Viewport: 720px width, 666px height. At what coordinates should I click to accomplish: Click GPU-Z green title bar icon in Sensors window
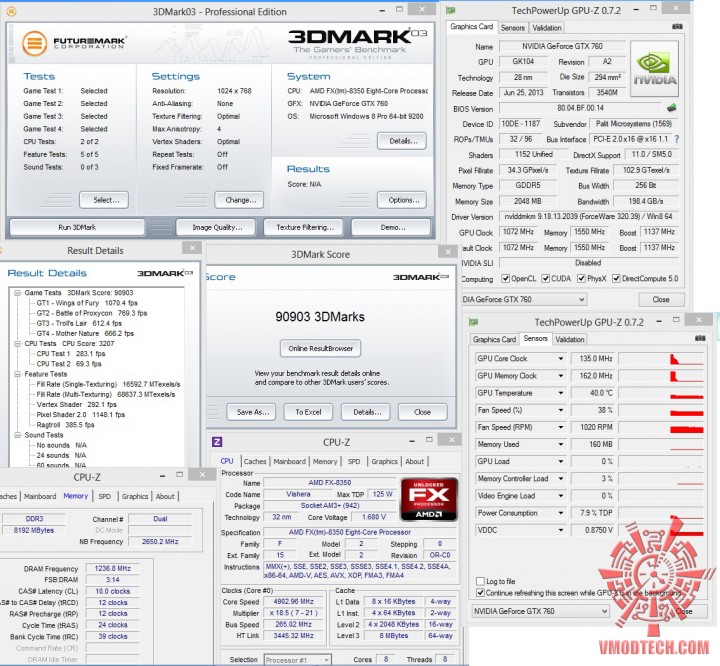pos(473,322)
